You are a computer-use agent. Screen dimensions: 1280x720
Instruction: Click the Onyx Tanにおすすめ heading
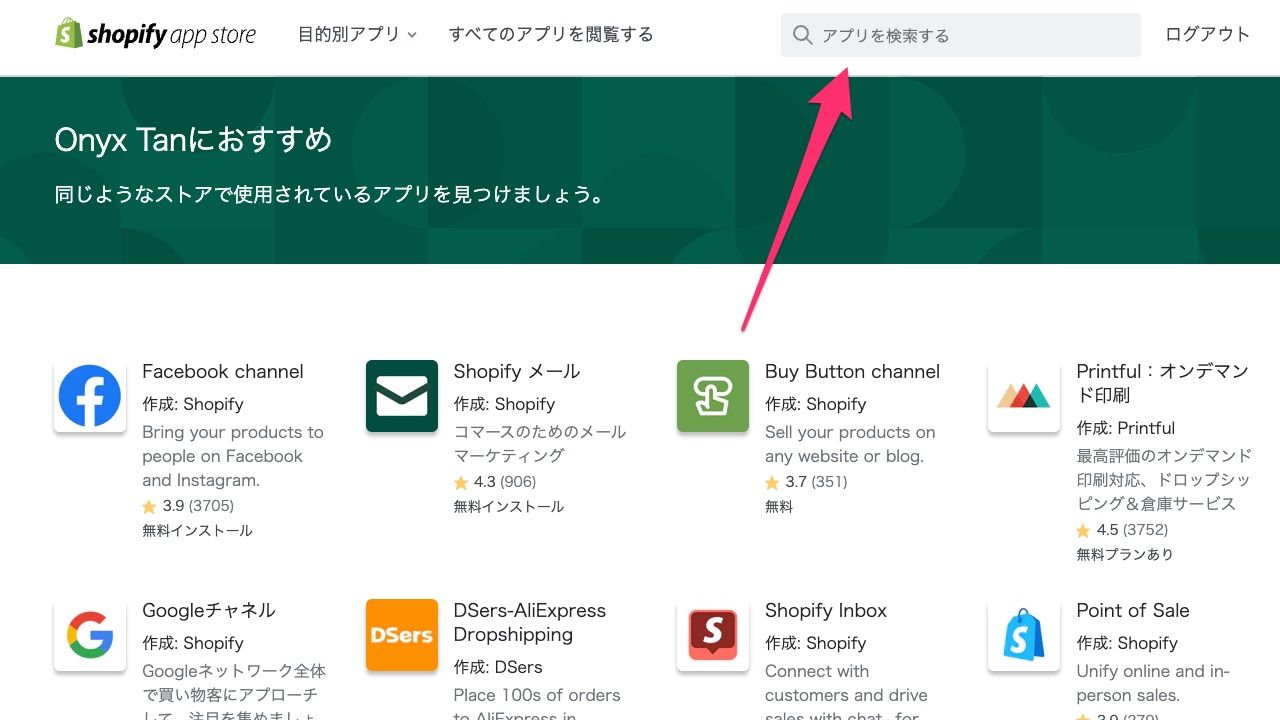(x=193, y=139)
